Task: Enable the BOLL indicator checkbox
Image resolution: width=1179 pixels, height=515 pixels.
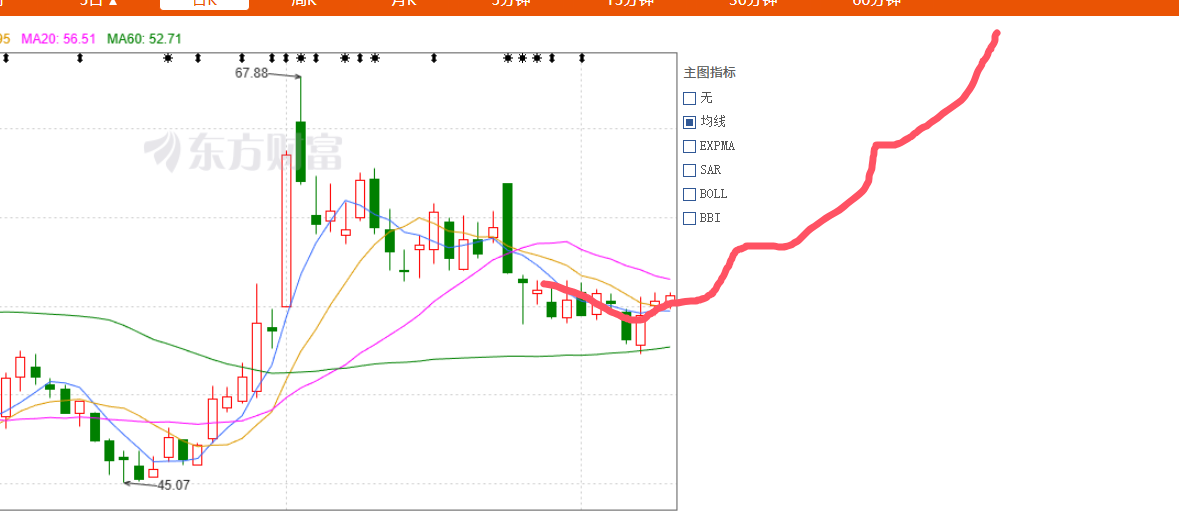Action: click(689, 194)
